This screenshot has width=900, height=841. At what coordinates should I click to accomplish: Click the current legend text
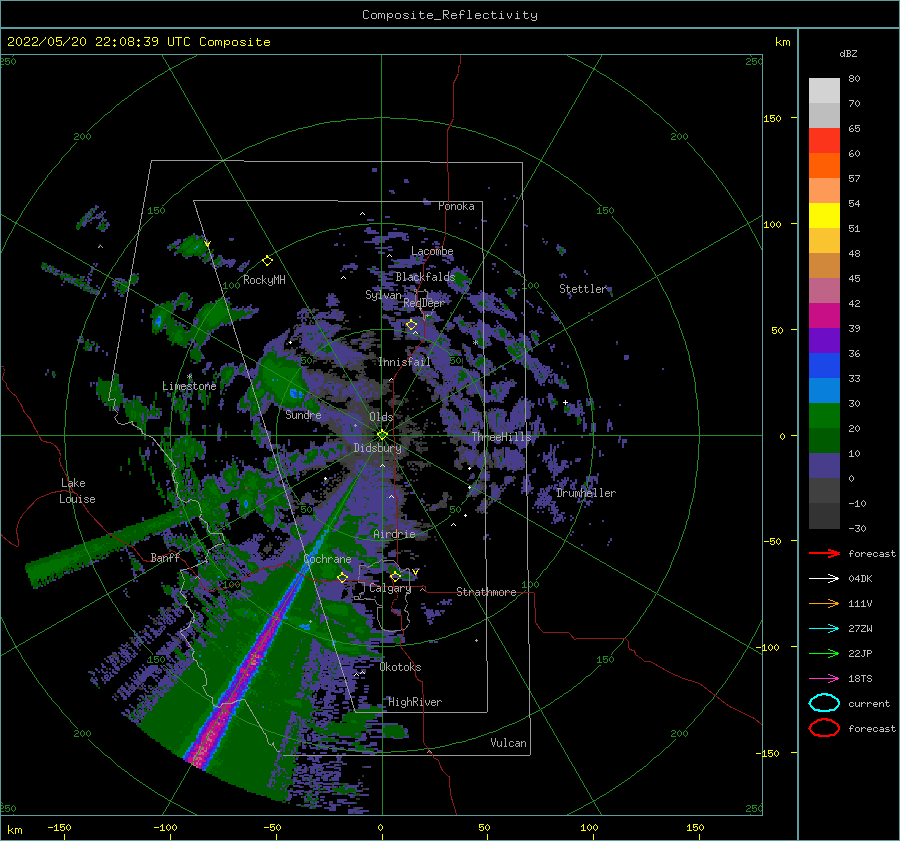[869, 703]
